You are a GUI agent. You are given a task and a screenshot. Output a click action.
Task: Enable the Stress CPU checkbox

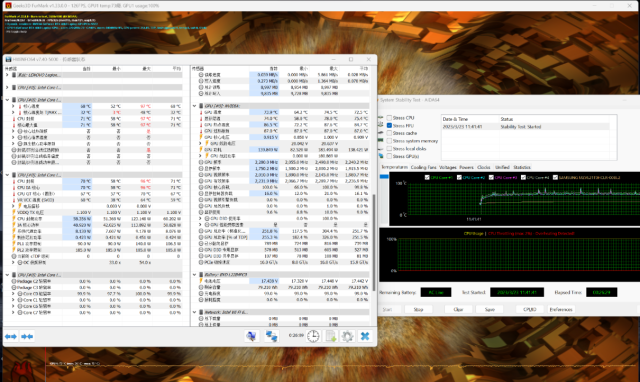389,118
